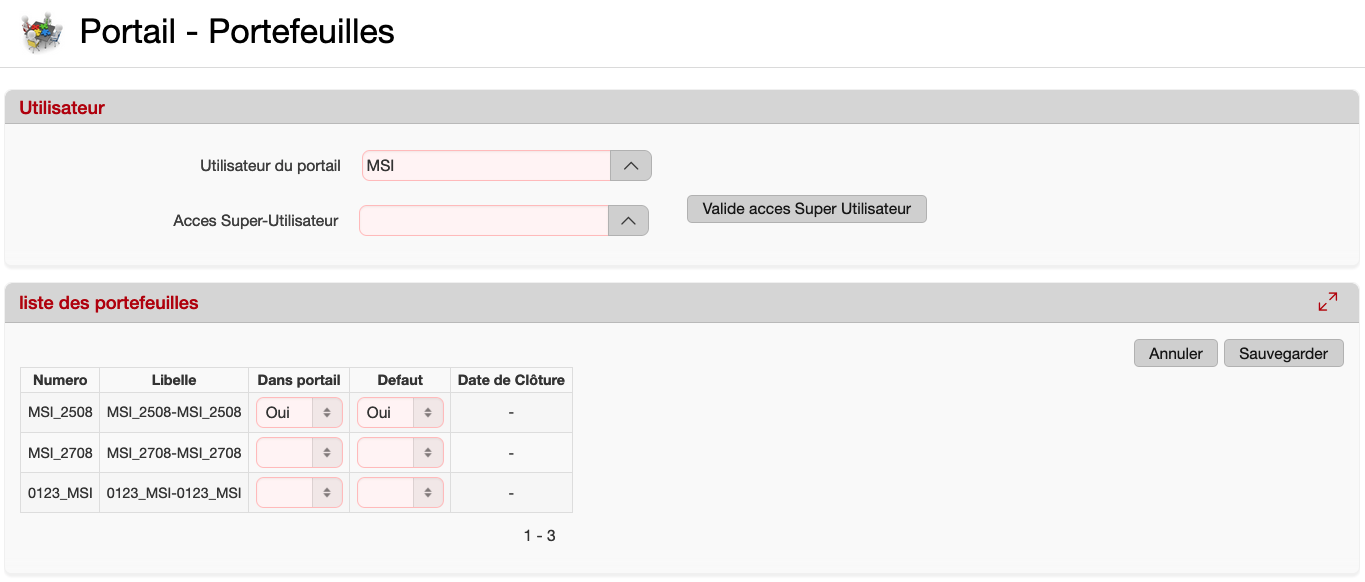This screenshot has width=1365, height=582.
Task: Click the Utilisateur du portail text field
Action: click(x=486, y=166)
